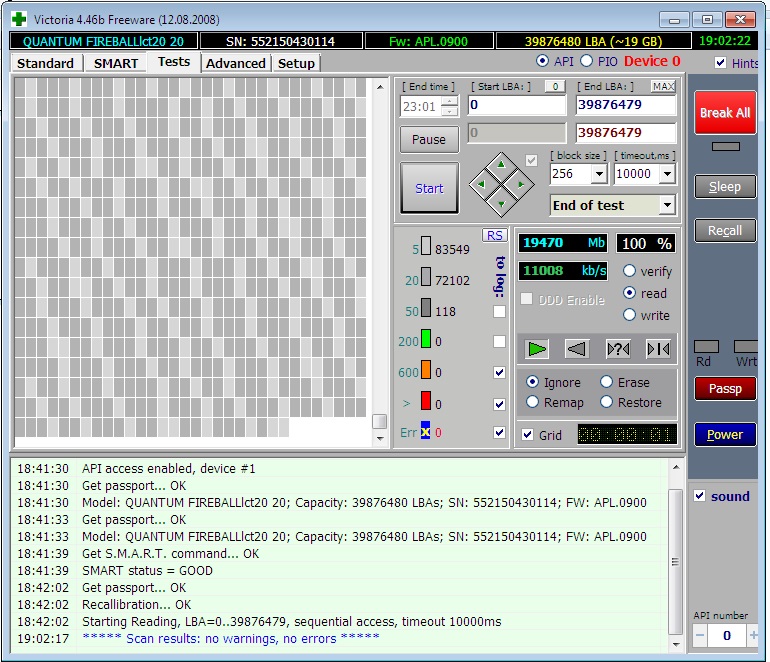Click the white 5 ms block indicator
770x662 pixels.
[426, 246]
